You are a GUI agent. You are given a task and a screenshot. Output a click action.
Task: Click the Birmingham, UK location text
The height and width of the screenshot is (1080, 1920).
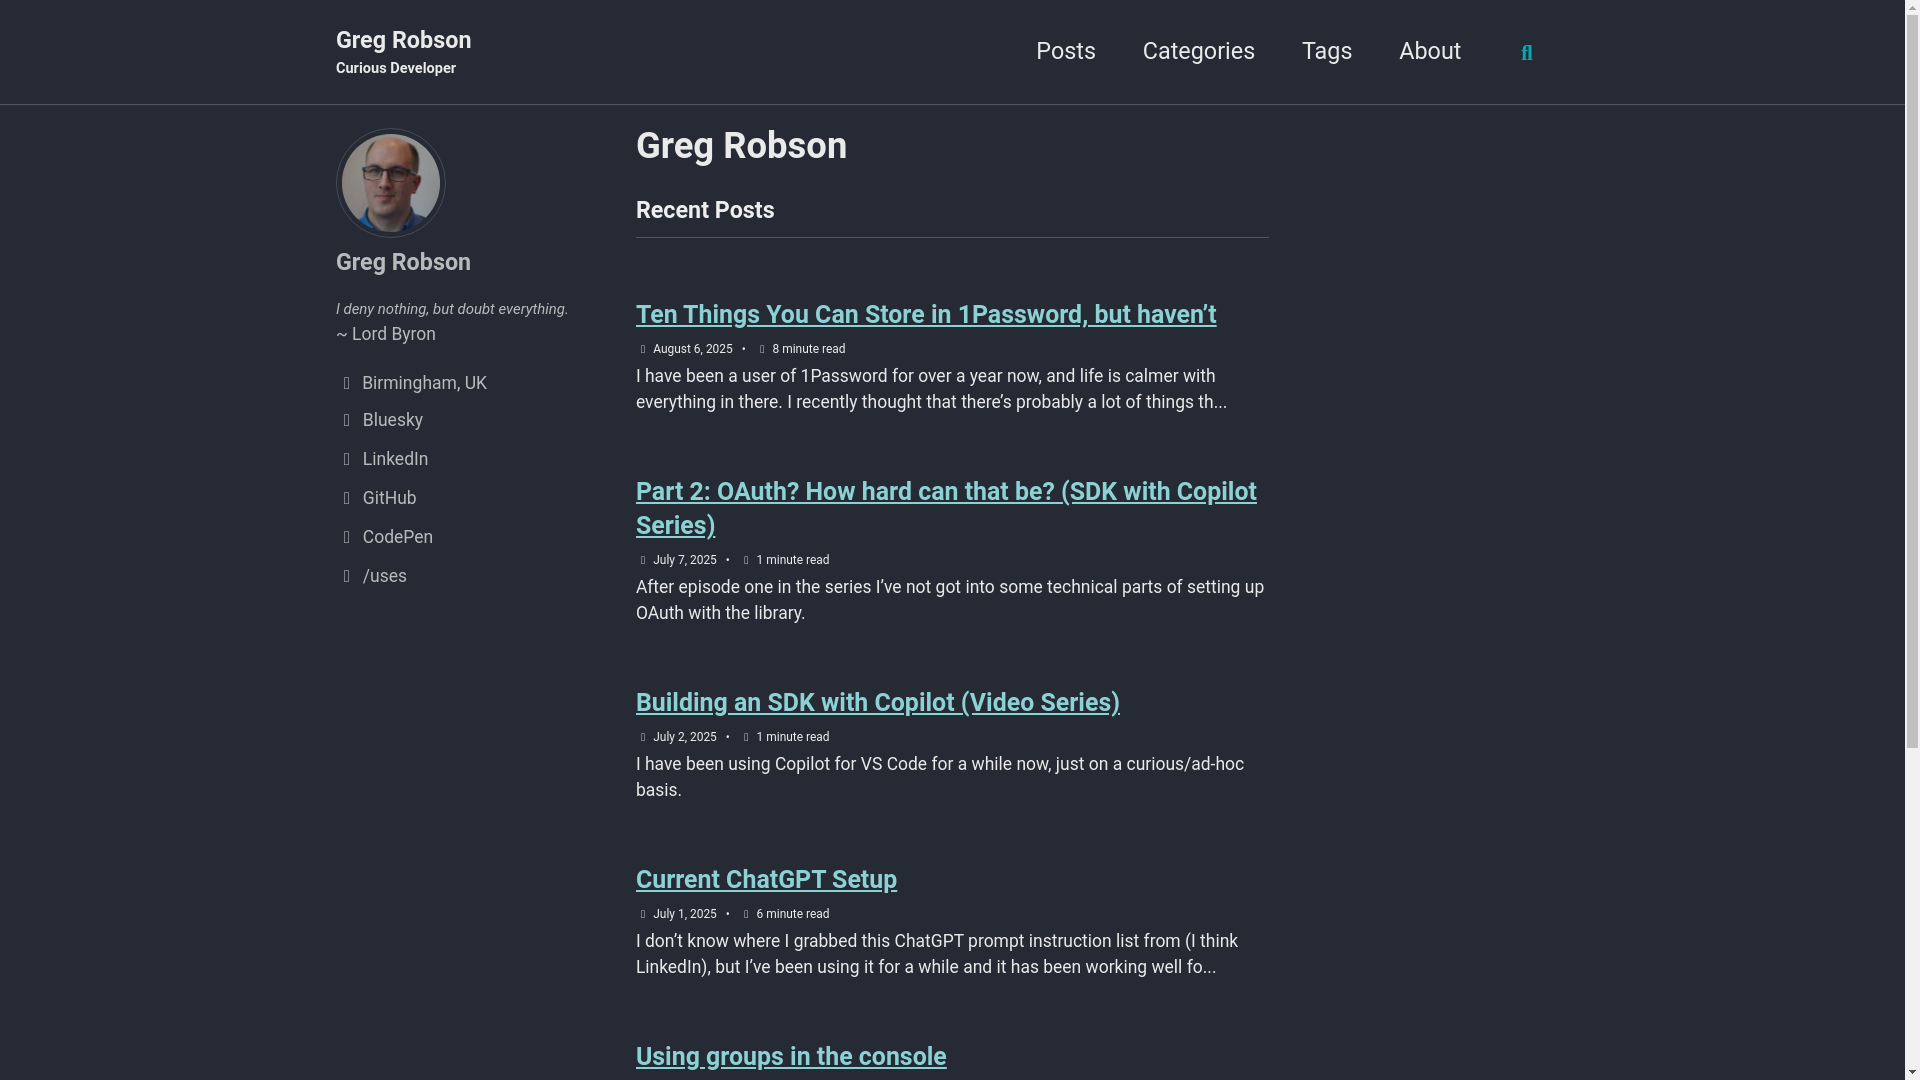point(424,383)
